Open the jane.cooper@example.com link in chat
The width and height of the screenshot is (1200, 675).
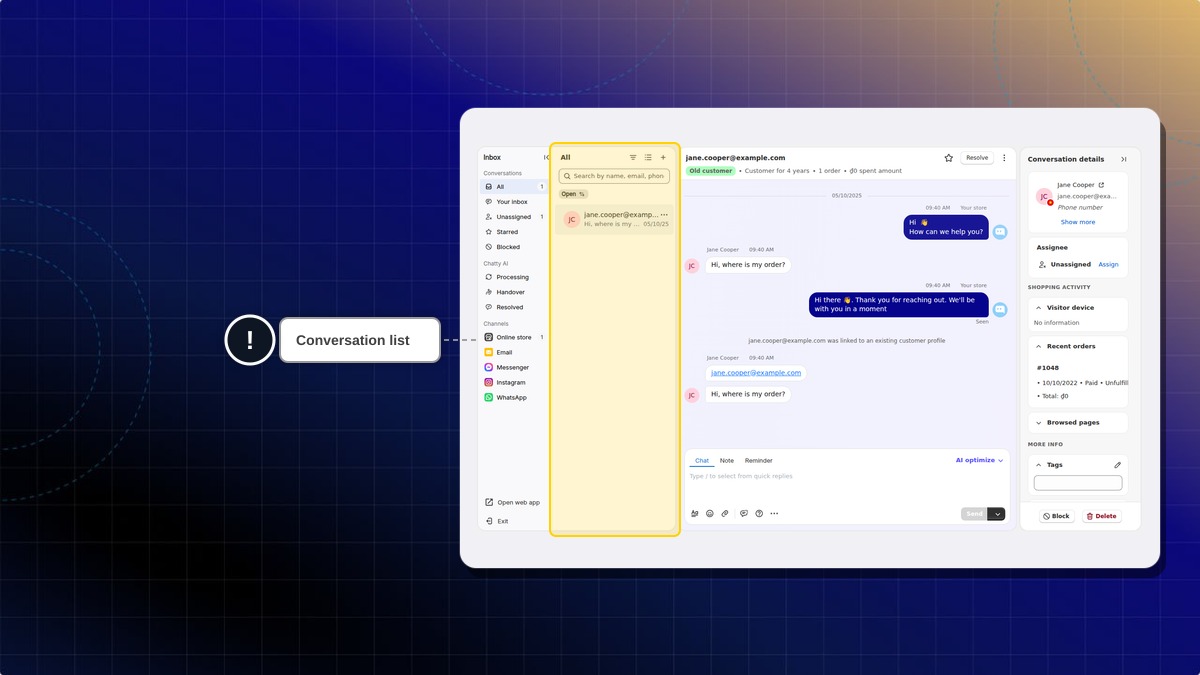(x=756, y=373)
